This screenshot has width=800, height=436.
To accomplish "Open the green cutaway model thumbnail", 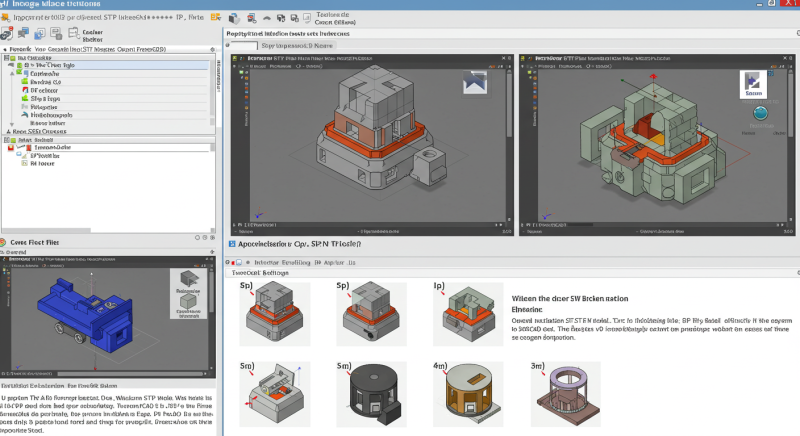I will click(468, 314).
